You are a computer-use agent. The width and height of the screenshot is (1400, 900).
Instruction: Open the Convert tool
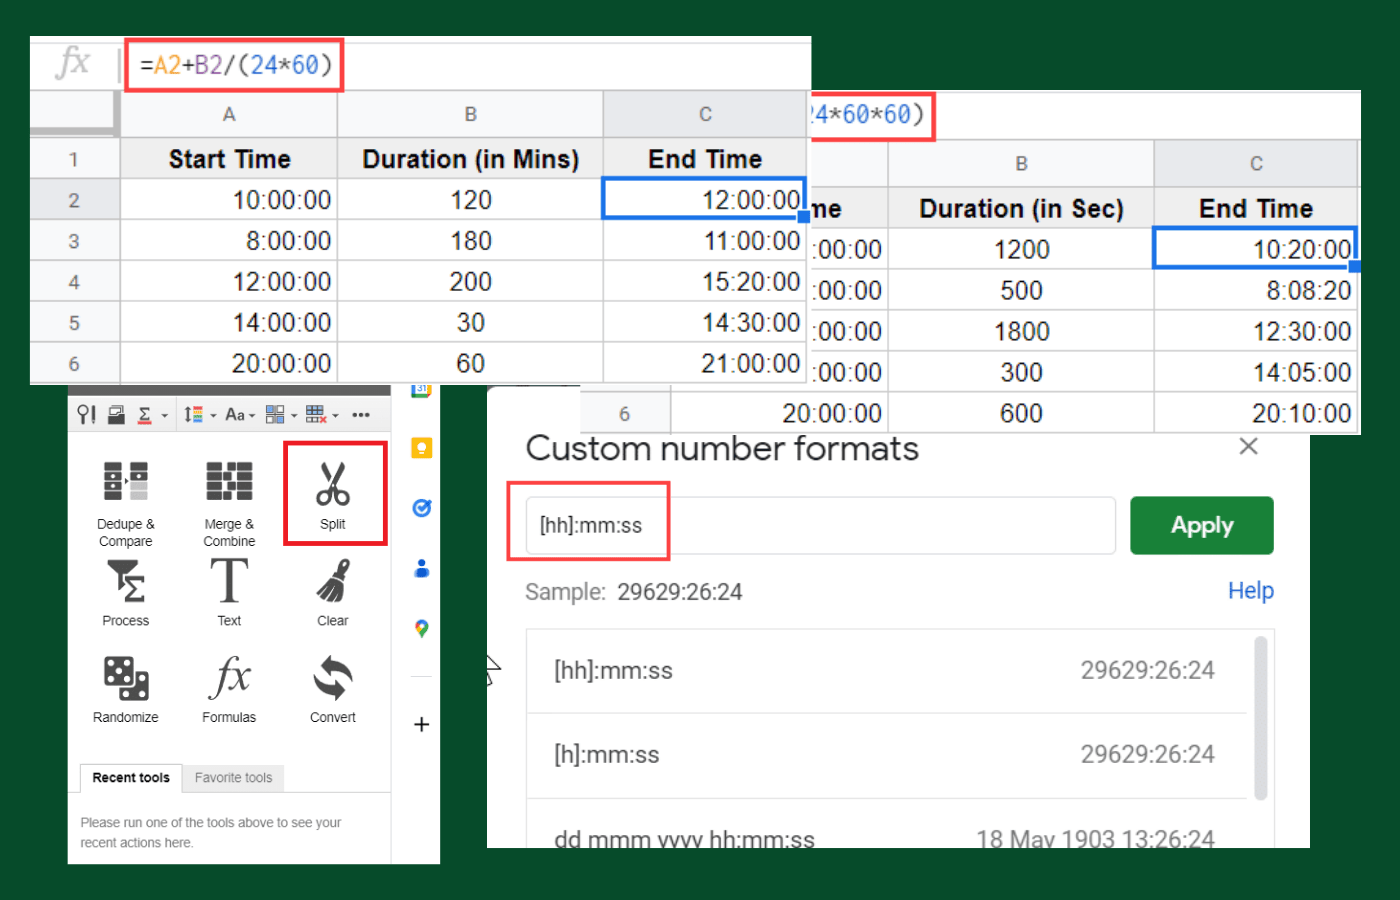tap(332, 689)
